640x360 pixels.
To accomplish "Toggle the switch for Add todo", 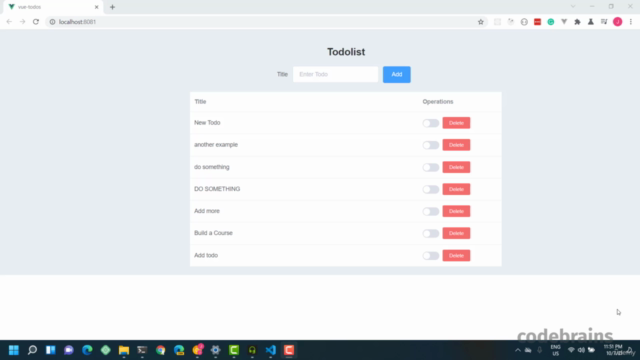I will click(431, 256).
